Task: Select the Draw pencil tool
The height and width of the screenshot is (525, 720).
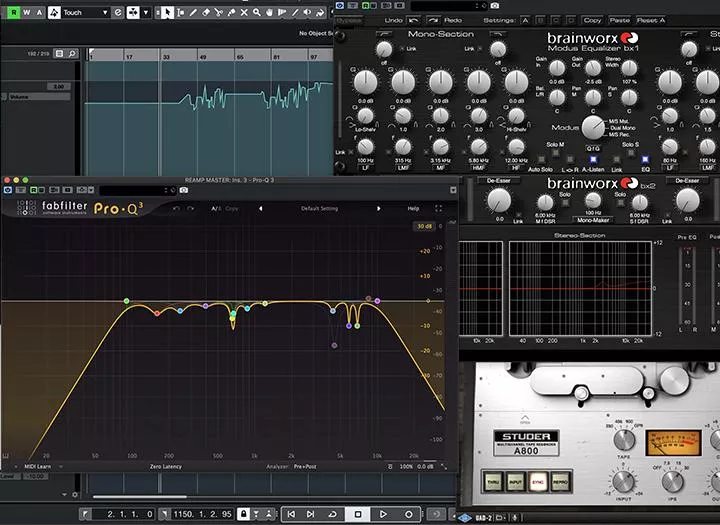Action: pyautogui.click(x=193, y=12)
